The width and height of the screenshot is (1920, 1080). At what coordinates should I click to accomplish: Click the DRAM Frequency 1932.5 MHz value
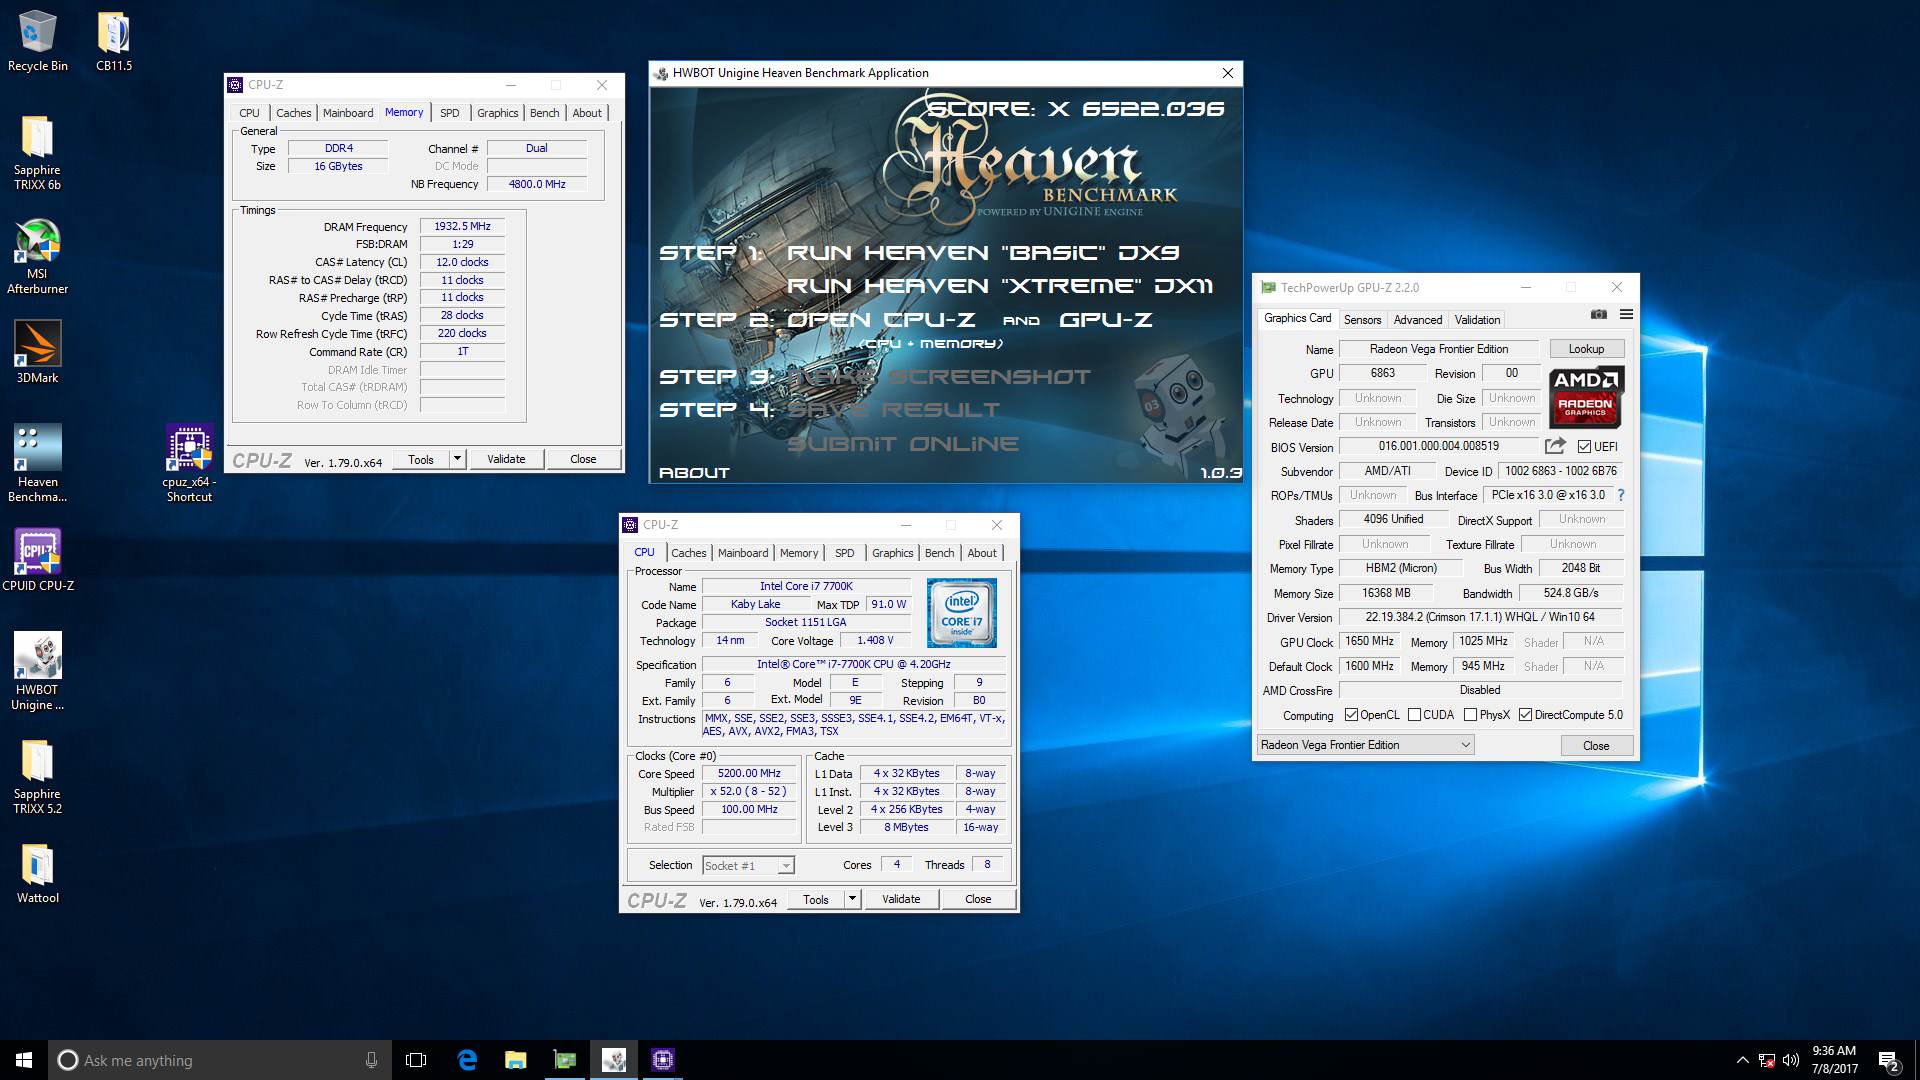point(462,226)
